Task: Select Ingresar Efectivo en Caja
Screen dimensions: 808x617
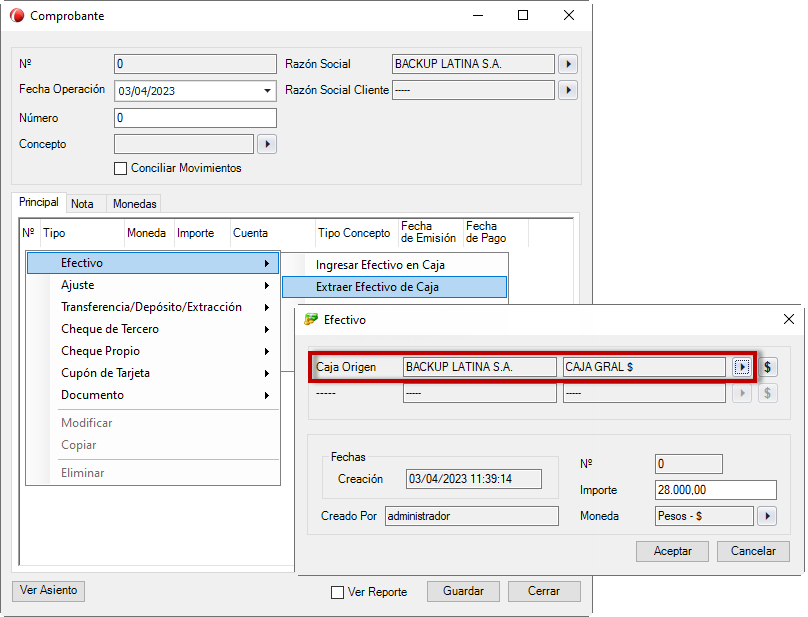Action: pyautogui.click(x=395, y=265)
